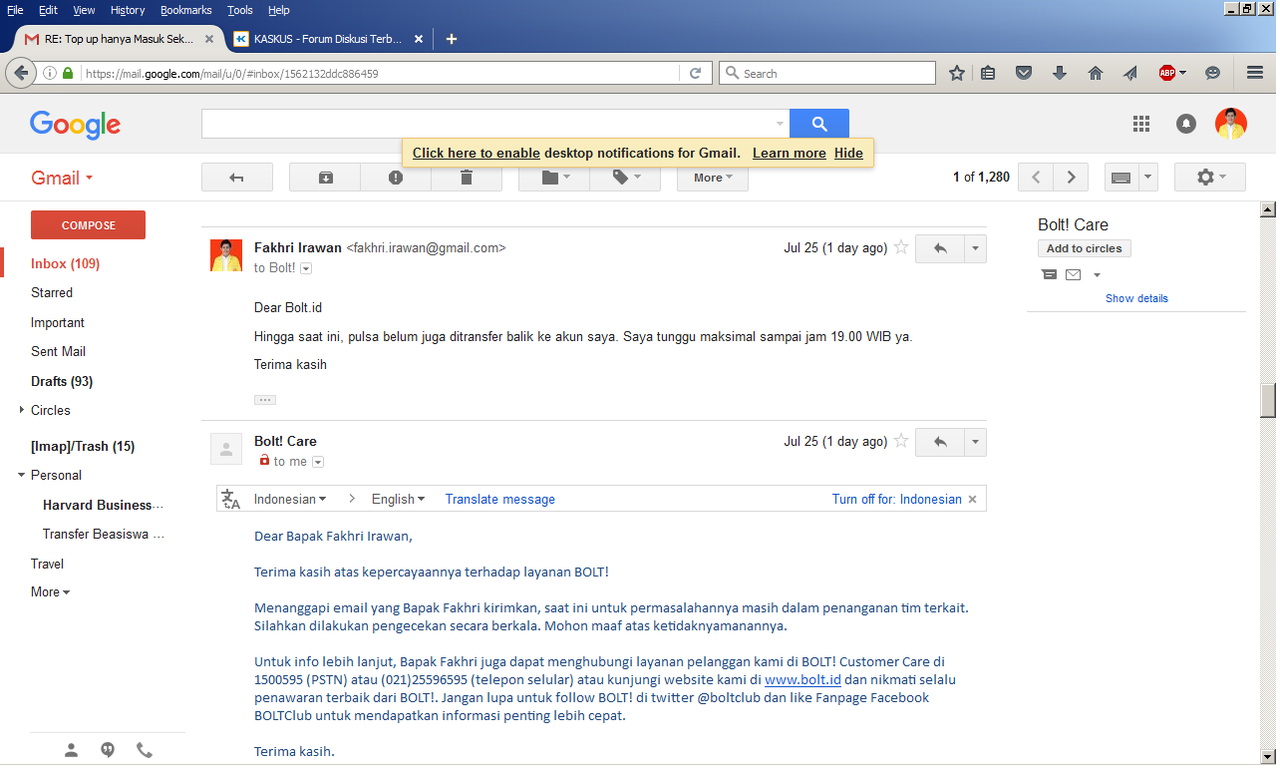
Task: Archive this conversation
Action: (325, 177)
